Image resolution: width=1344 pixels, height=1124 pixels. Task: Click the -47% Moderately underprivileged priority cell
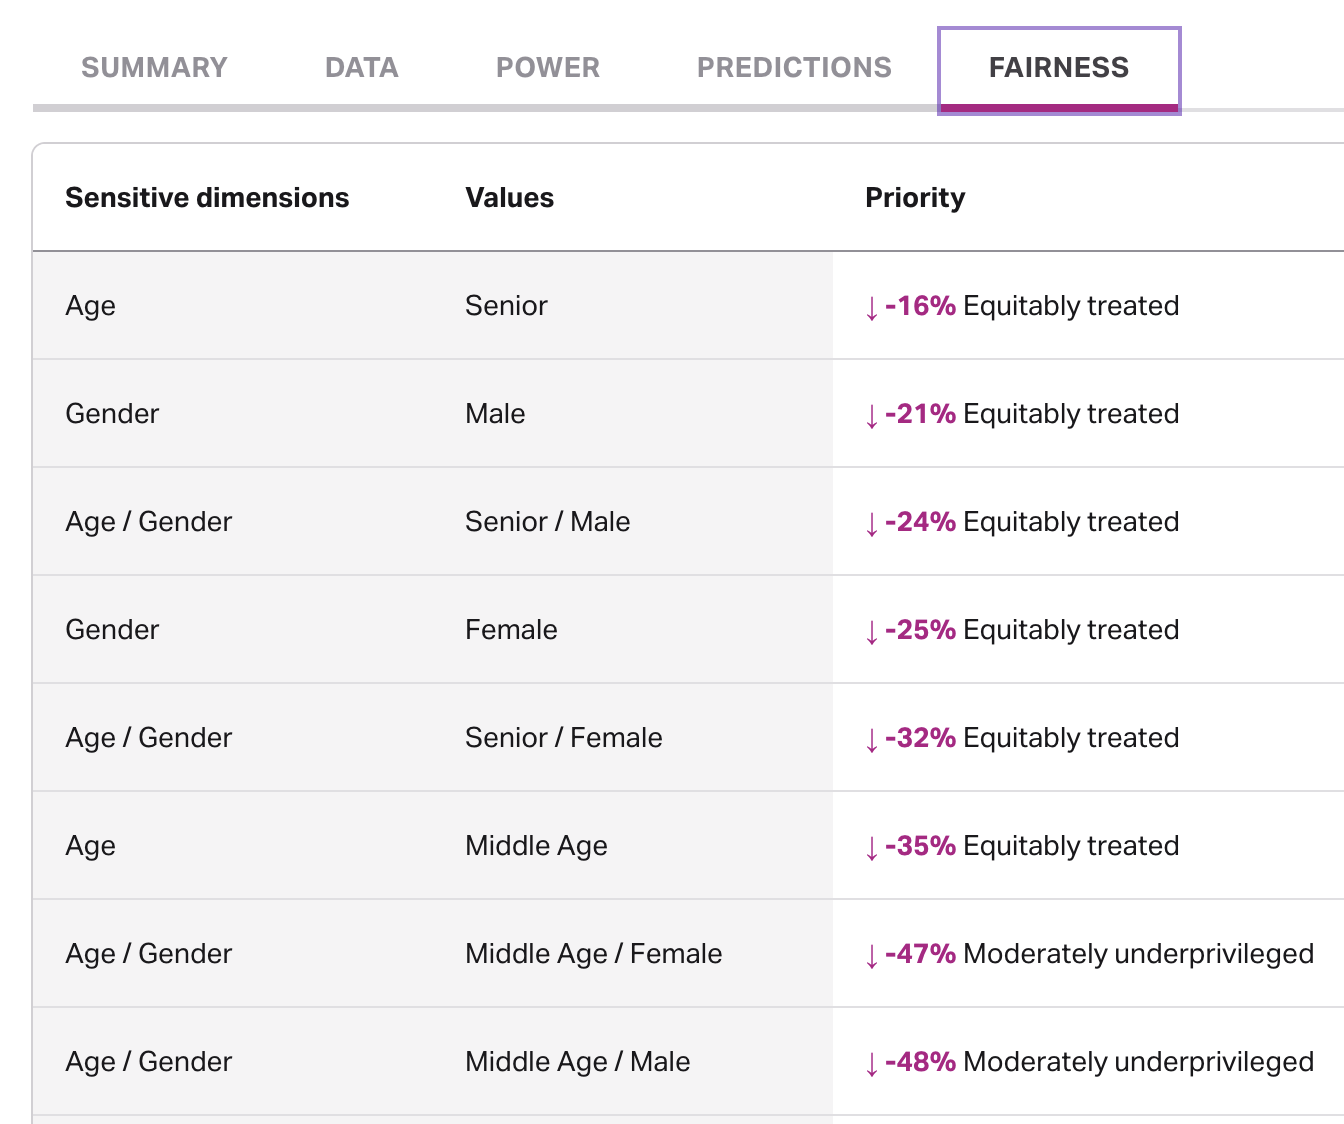pos(1088,954)
